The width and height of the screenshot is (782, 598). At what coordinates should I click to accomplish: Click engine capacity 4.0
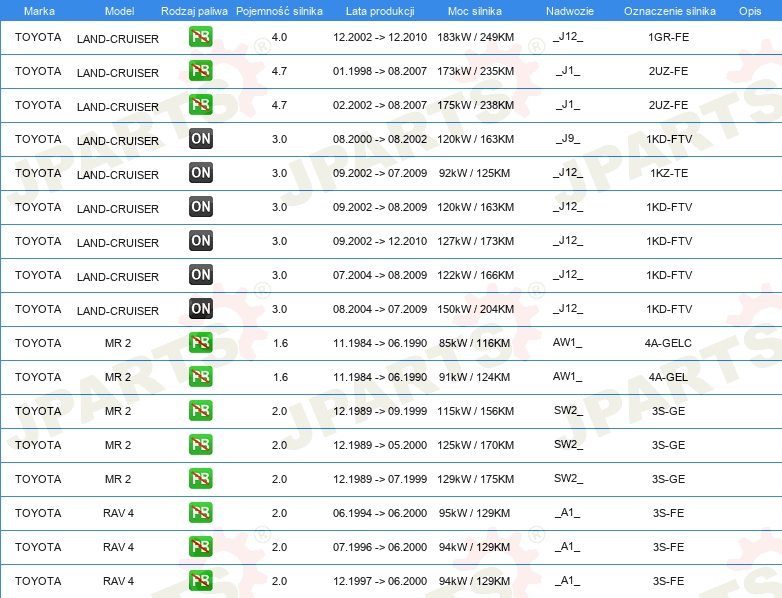pos(279,37)
